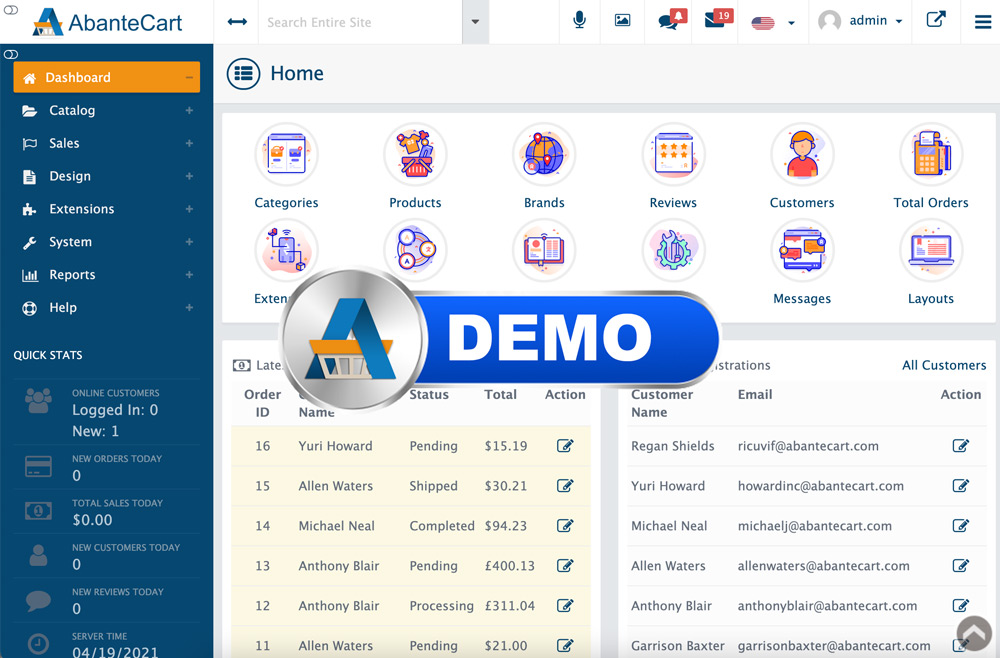This screenshot has height=658, width=1000.
Task: Edit customer Regan Shields
Action: [961, 446]
